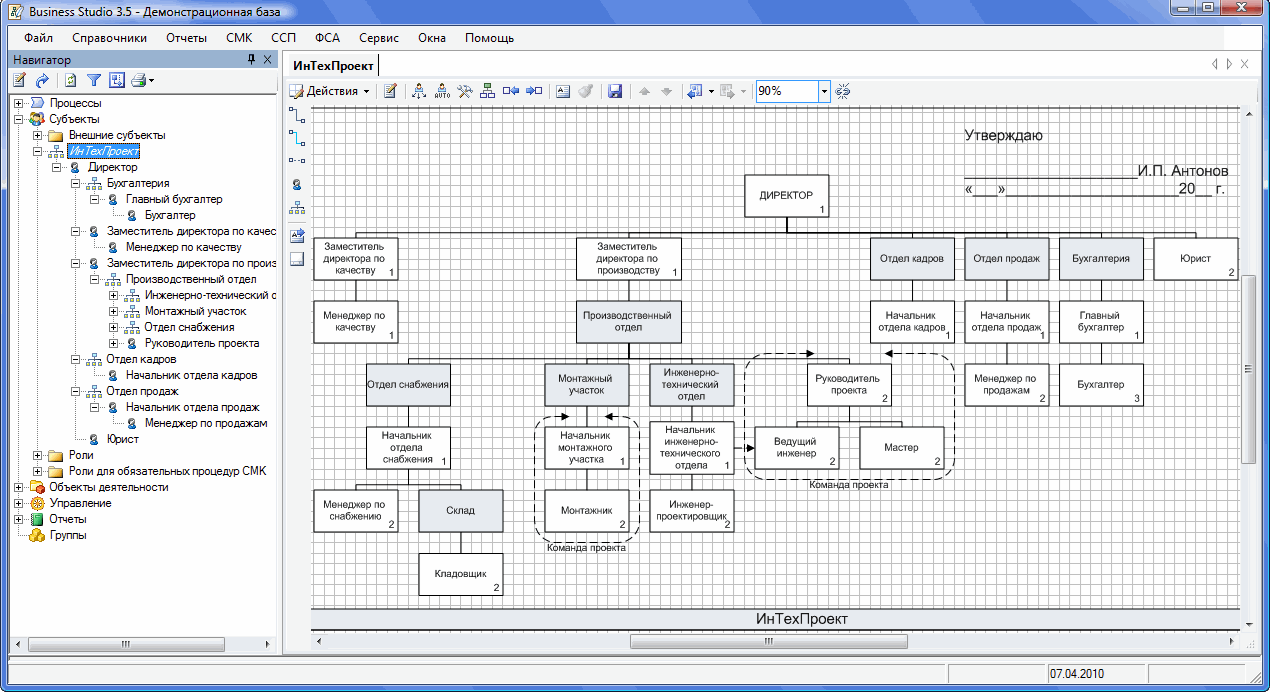Open the Справочники menu

(x=109, y=38)
